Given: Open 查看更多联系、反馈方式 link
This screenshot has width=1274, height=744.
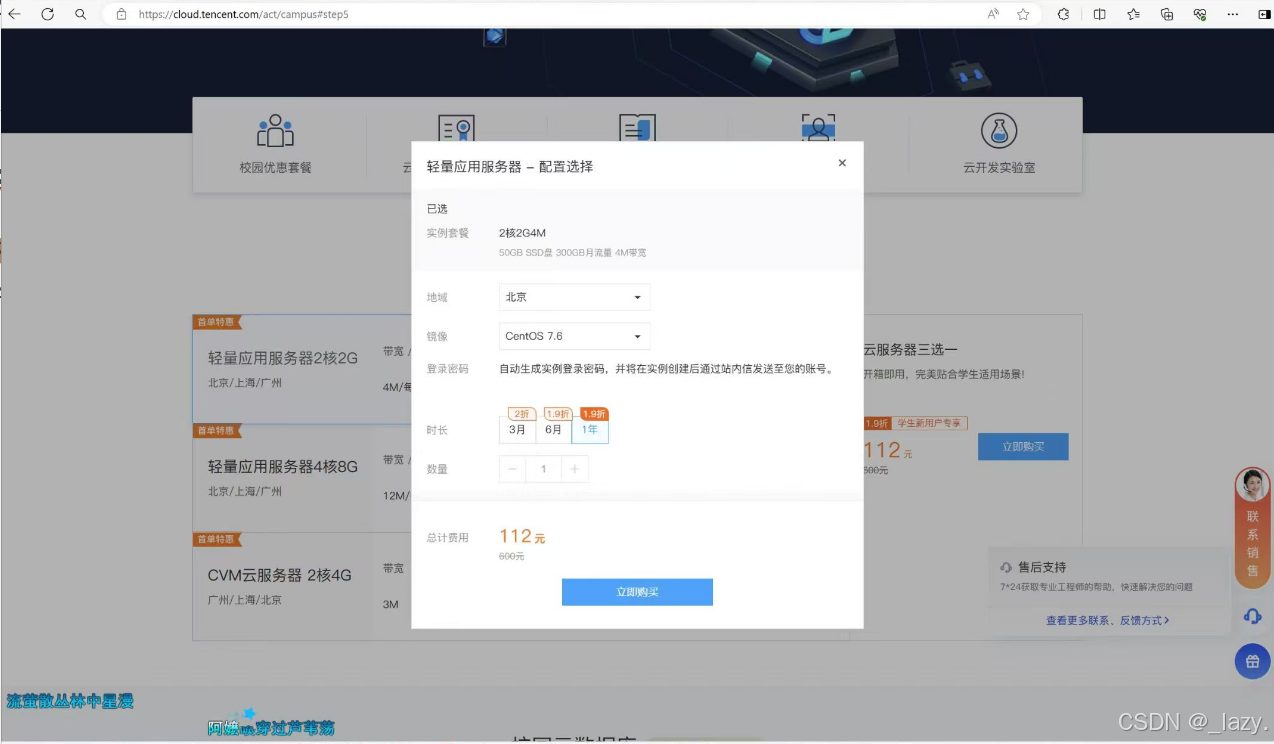Looking at the screenshot, I should point(1107,620).
